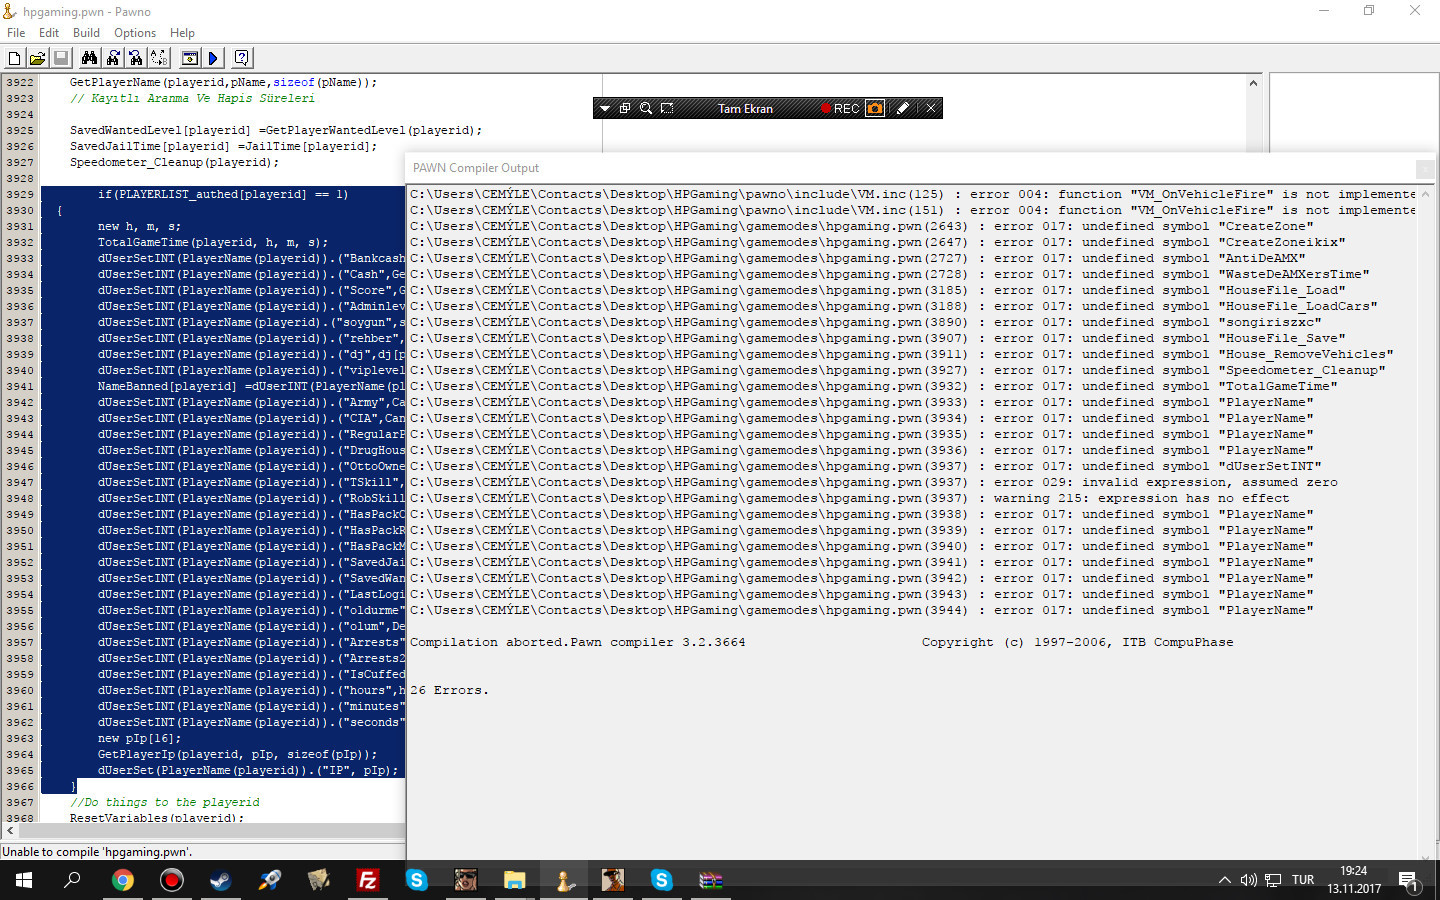Click the "Speedometer_Cleanup" error line
The image size is (1440, 900).
(x=897, y=370)
